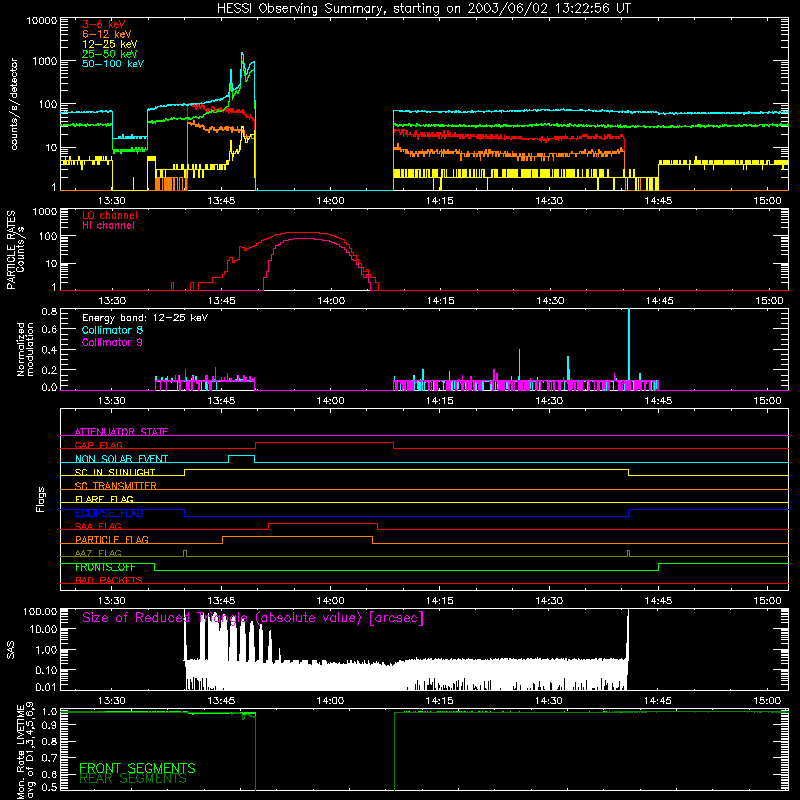The image size is (800, 800).
Task: Click the SAA_FLAG label
Action: [x=98, y=526]
